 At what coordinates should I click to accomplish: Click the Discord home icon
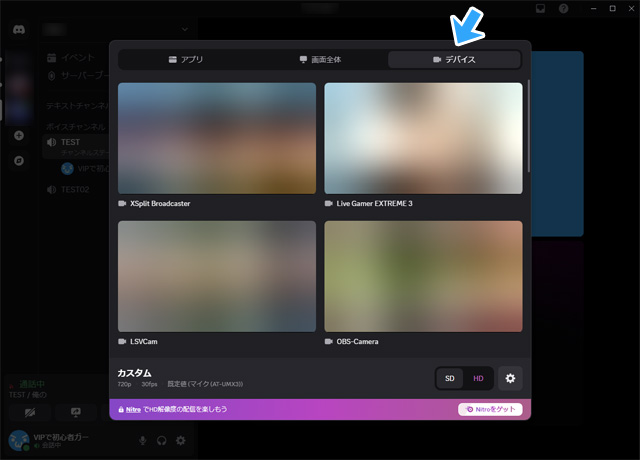(19, 30)
